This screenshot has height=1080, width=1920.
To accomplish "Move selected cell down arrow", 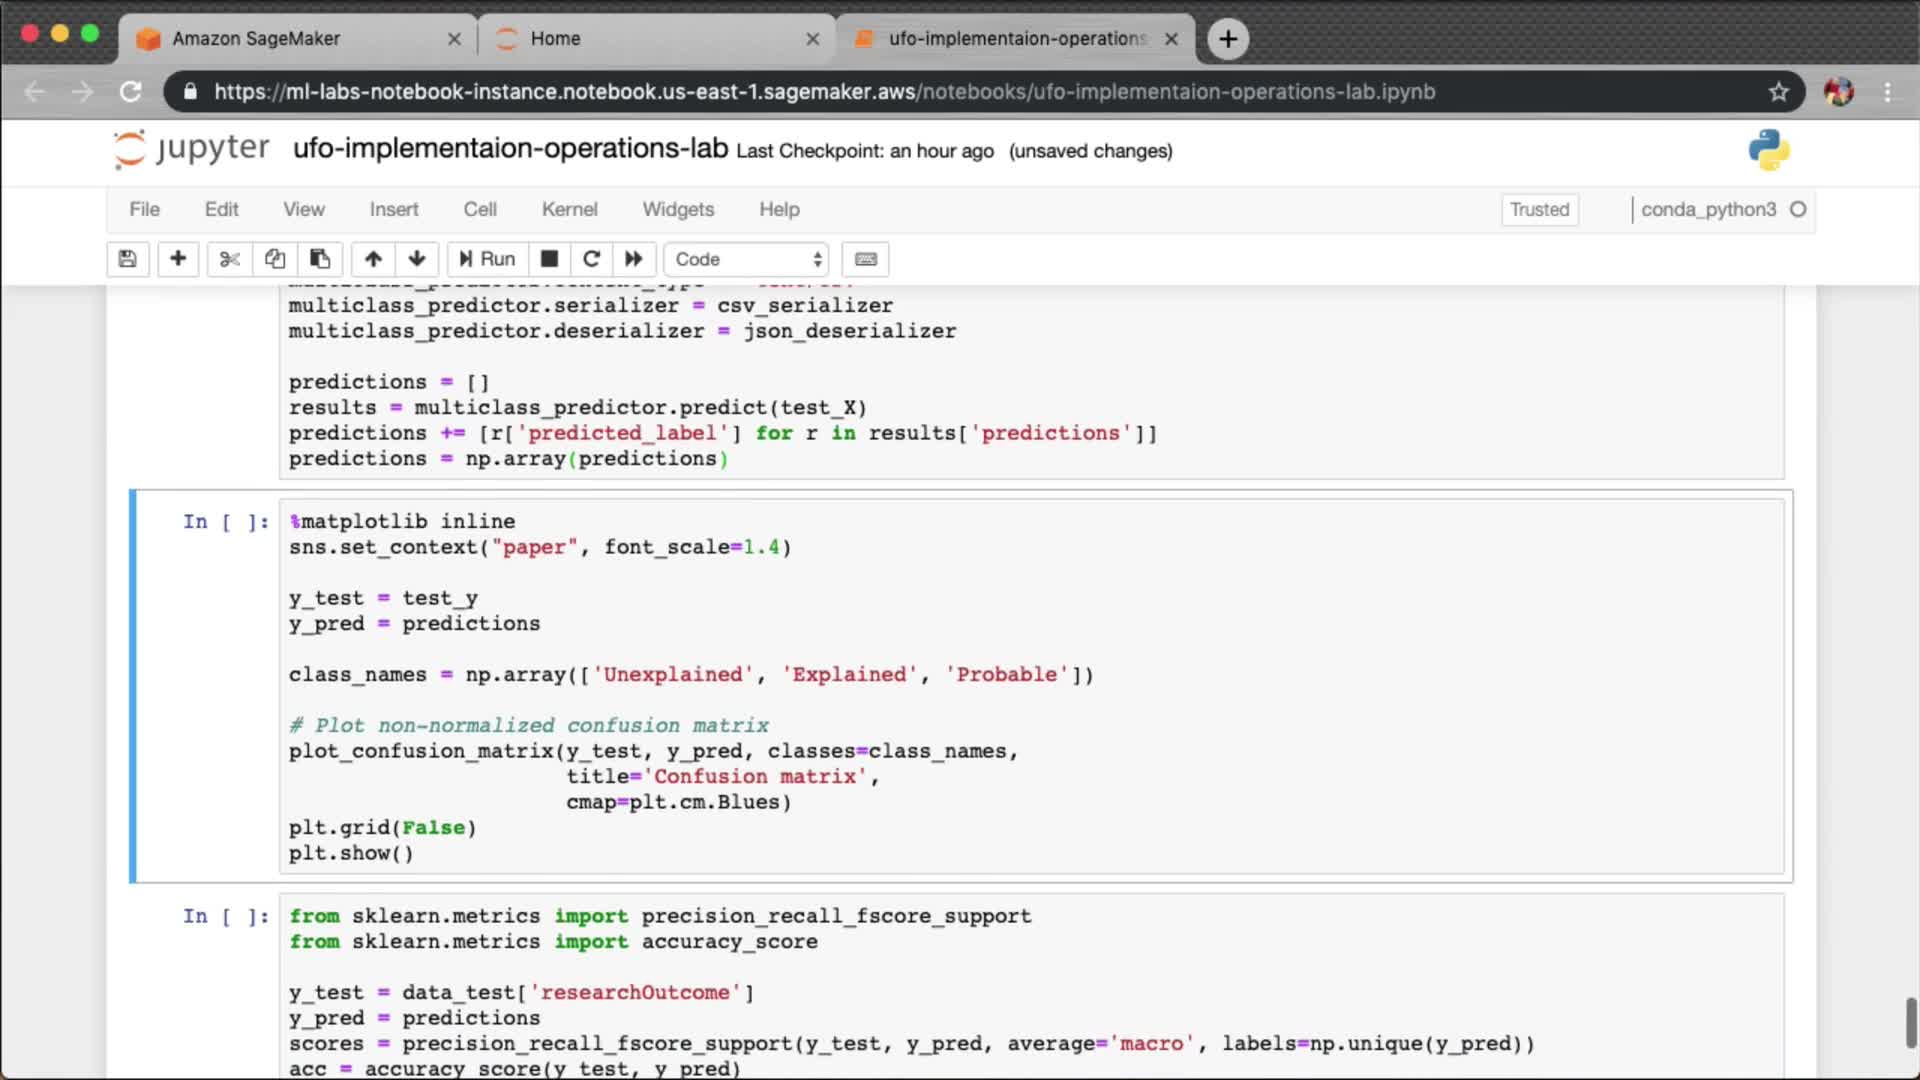I will tap(417, 259).
